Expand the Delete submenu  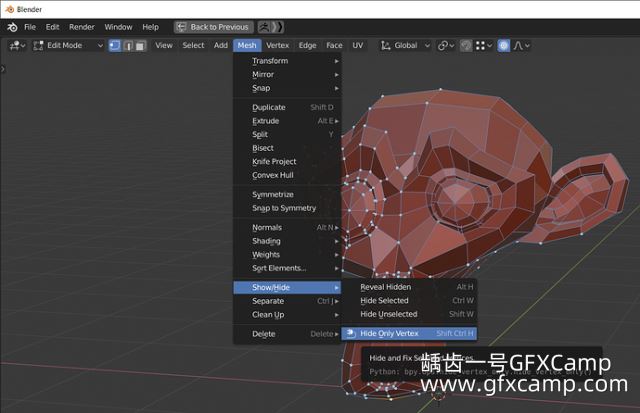(x=287, y=334)
